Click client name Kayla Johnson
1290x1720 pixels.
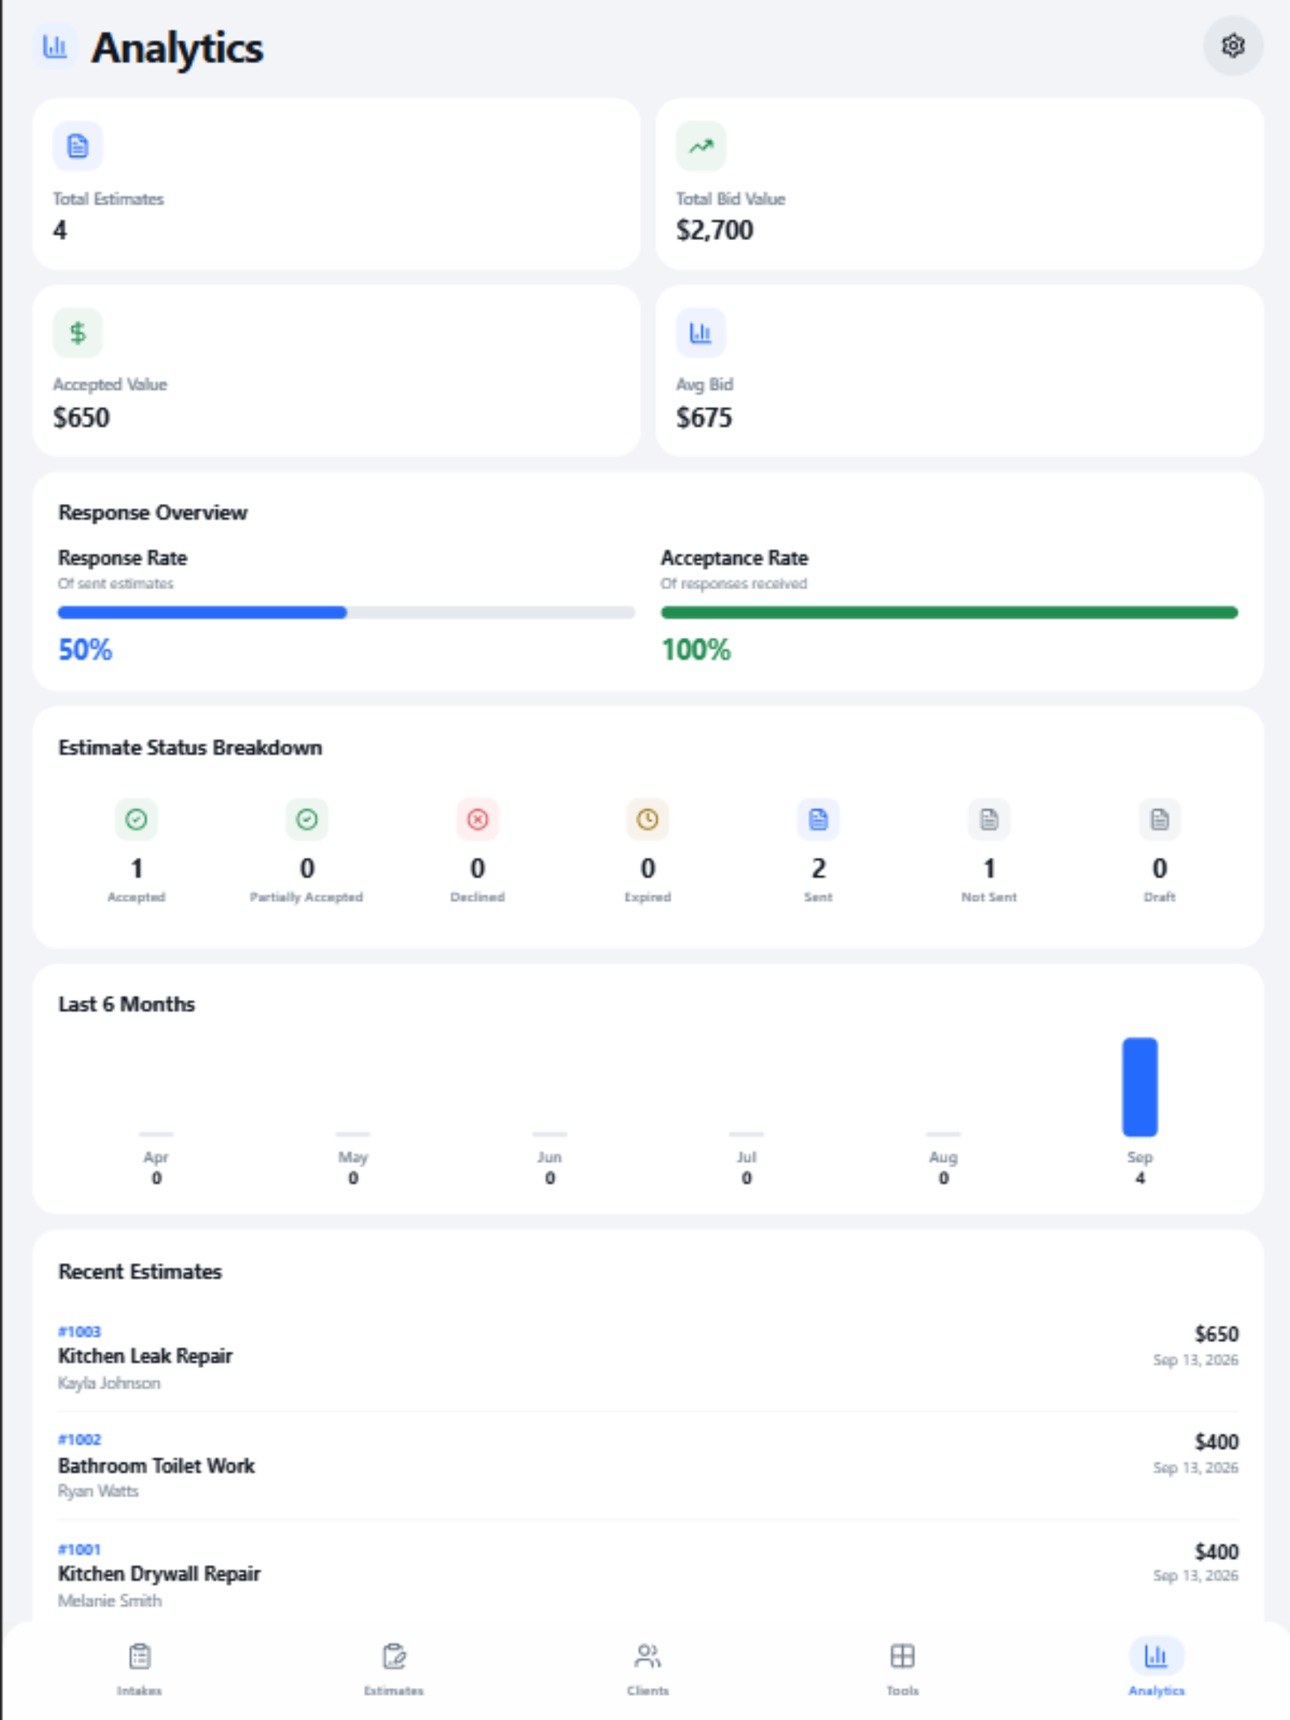[109, 1383]
